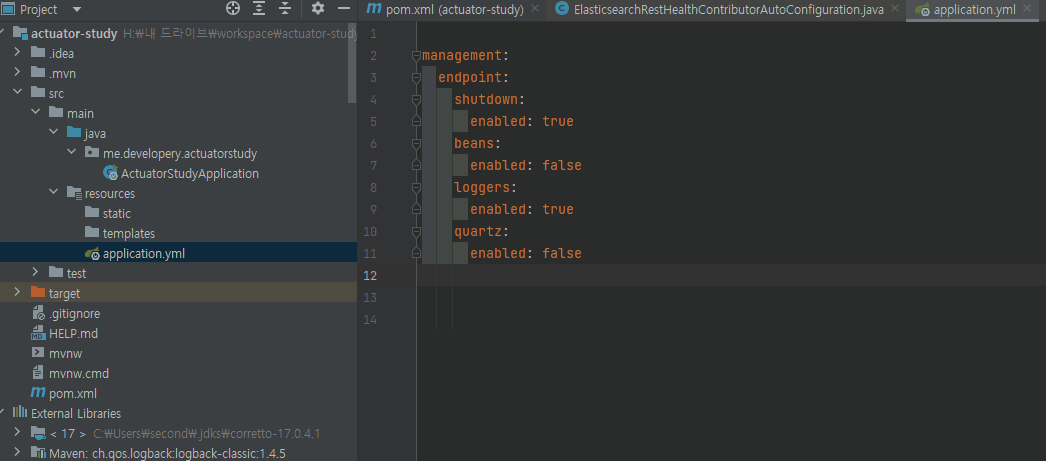Click the Project panel vertical scrollbar
Viewport: 1046px width, 461px height.
point(353,63)
